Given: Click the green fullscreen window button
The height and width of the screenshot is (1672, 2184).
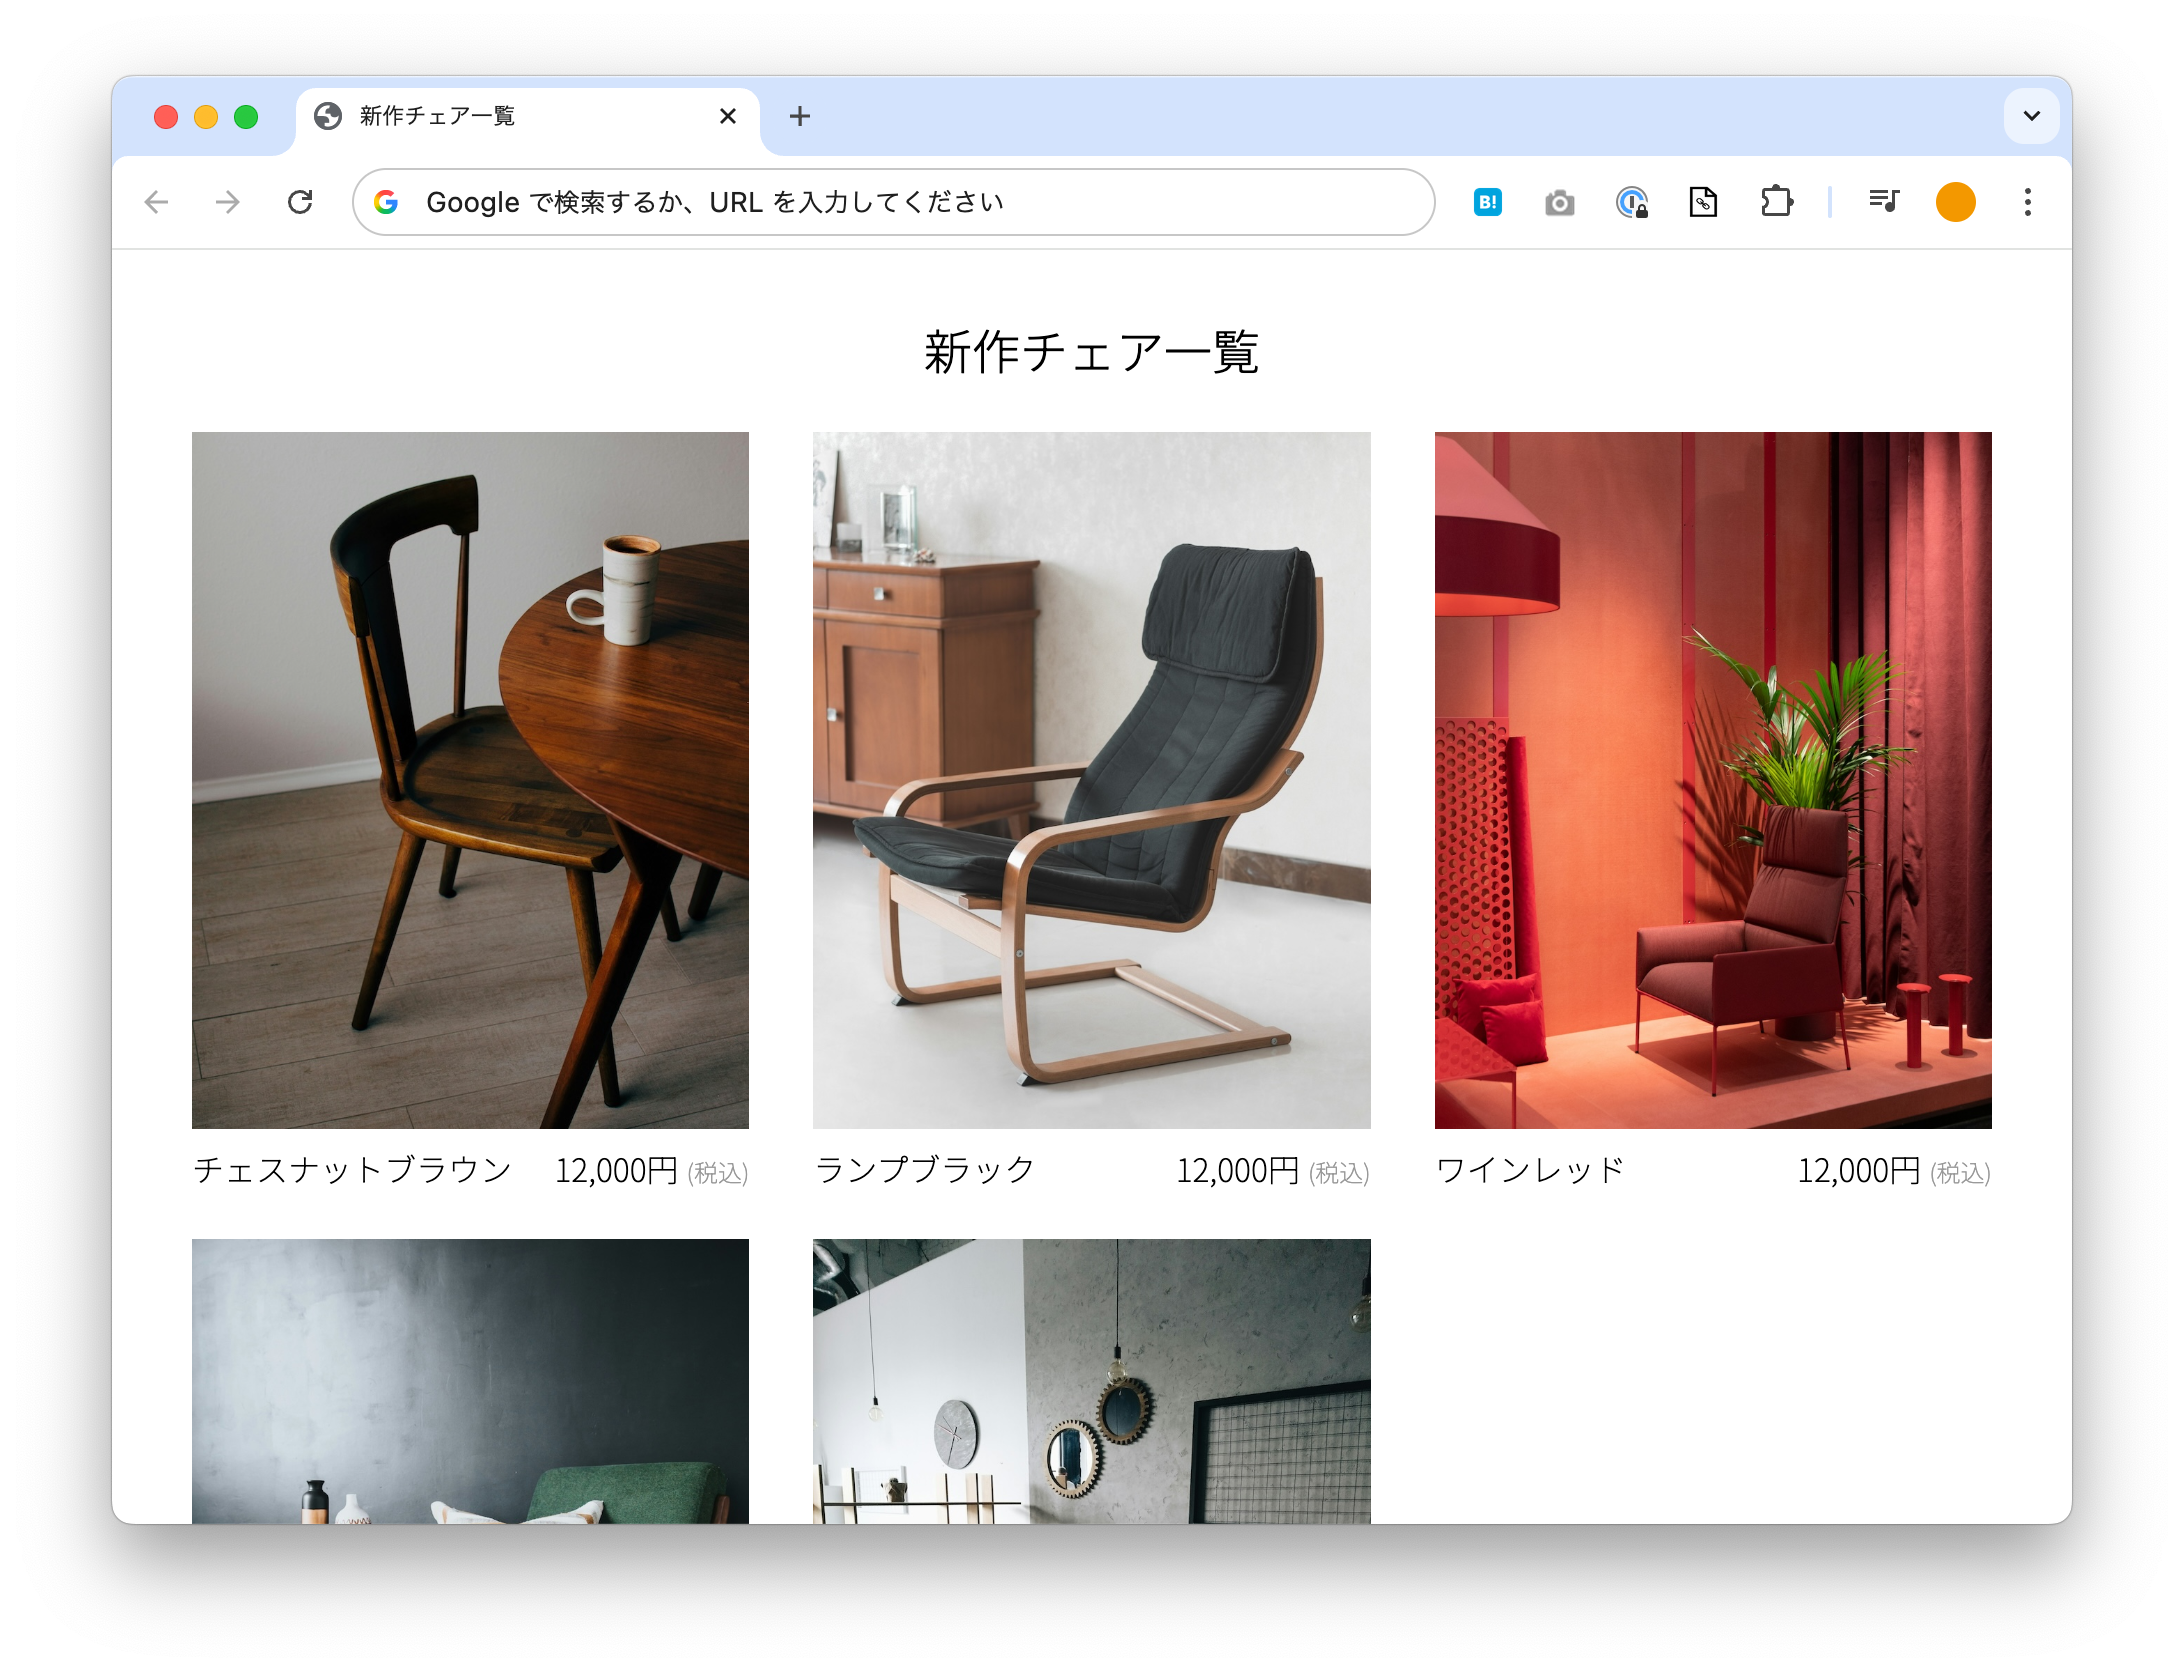Looking at the screenshot, I should 246,118.
